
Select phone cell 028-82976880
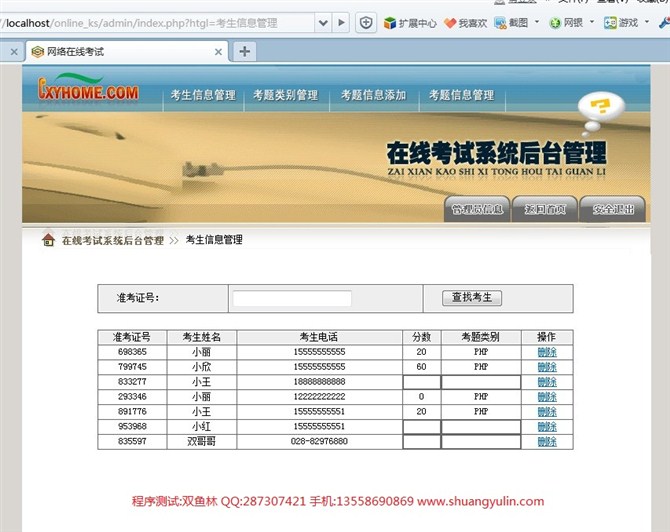point(319,441)
